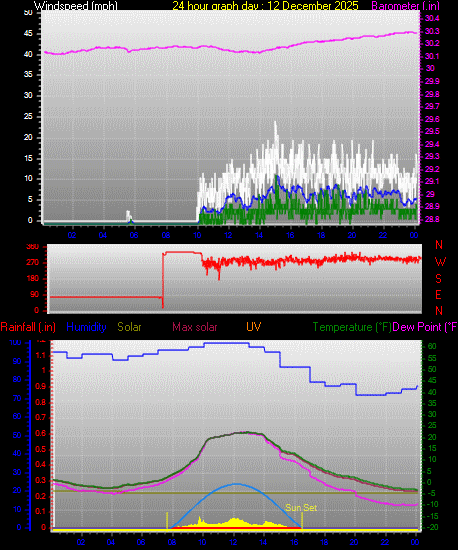Click the '270' wind direction axis value
Image resolution: width=458 pixels, height=550 pixels.
pyautogui.click(x=33, y=263)
